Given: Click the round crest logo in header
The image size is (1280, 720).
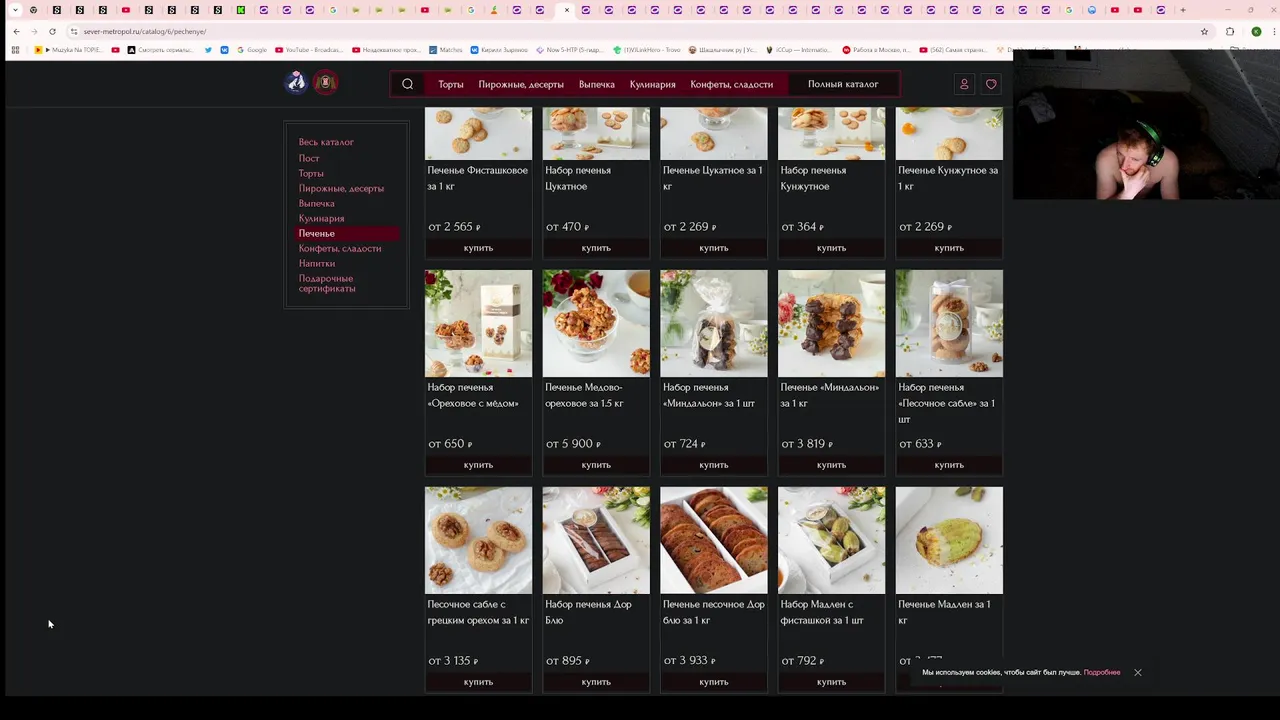Looking at the screenshot, I should tap(325, 82).
